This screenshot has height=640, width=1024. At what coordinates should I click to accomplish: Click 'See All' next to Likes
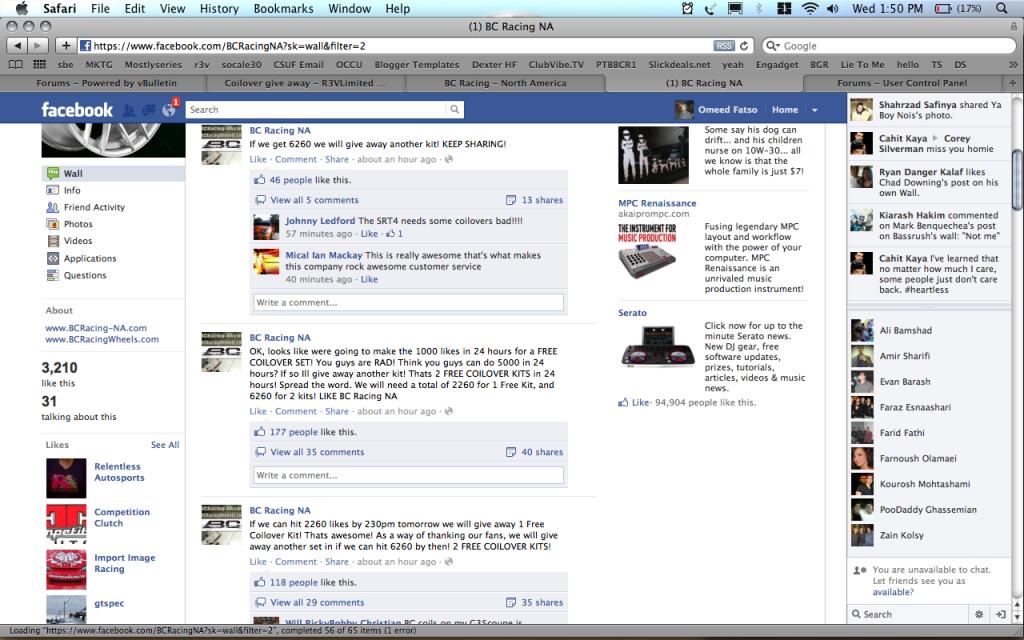point(165,445)
